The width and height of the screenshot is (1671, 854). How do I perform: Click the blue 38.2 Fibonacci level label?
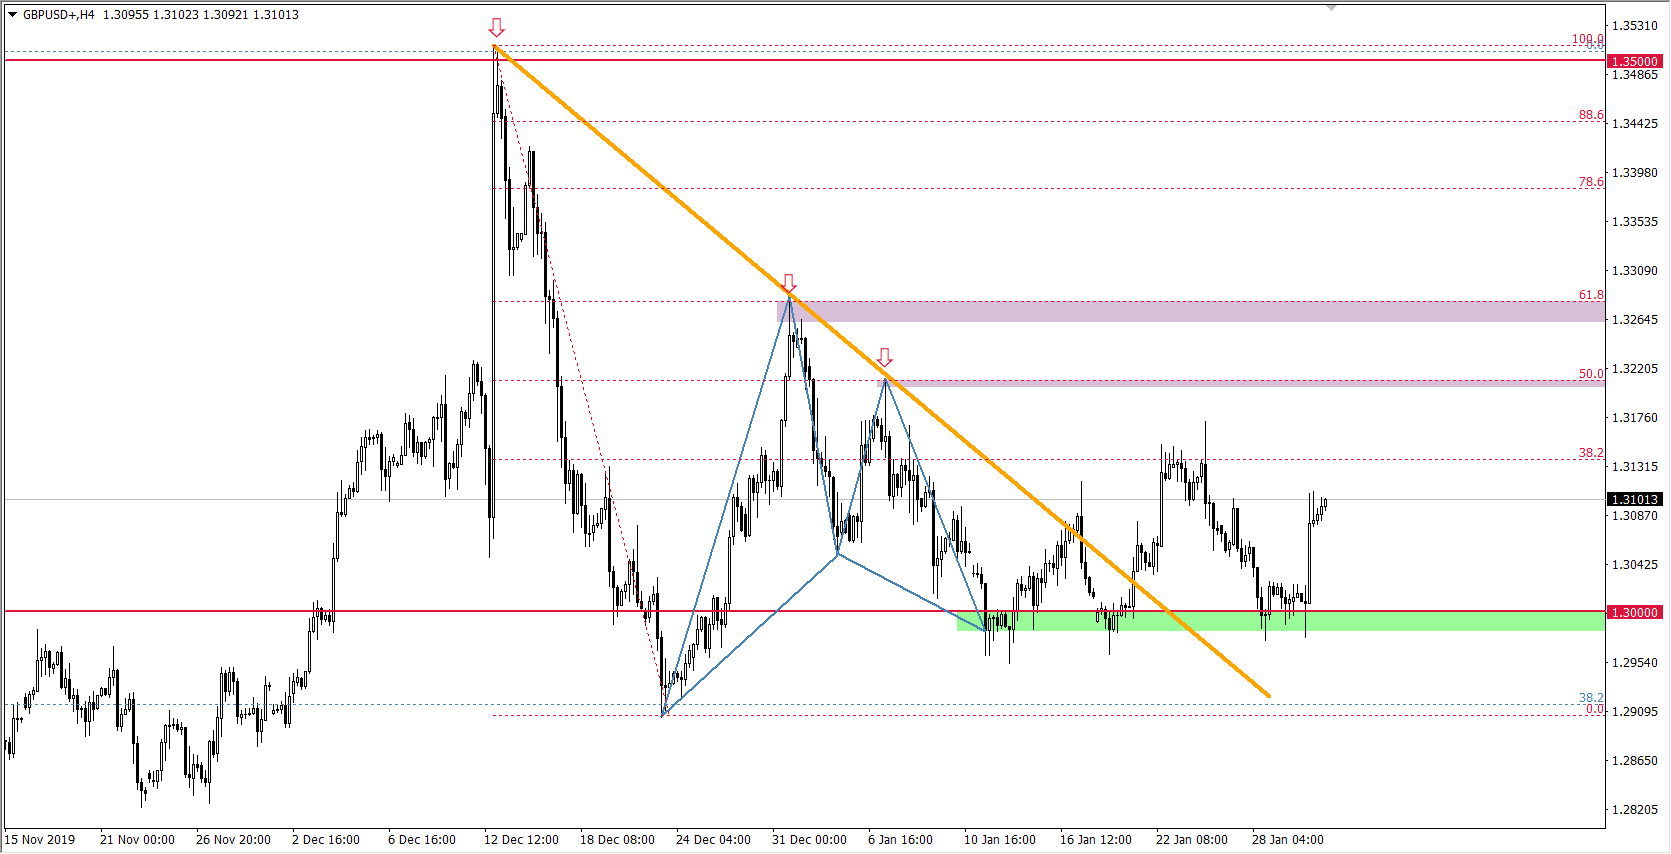pos(1590,697)
